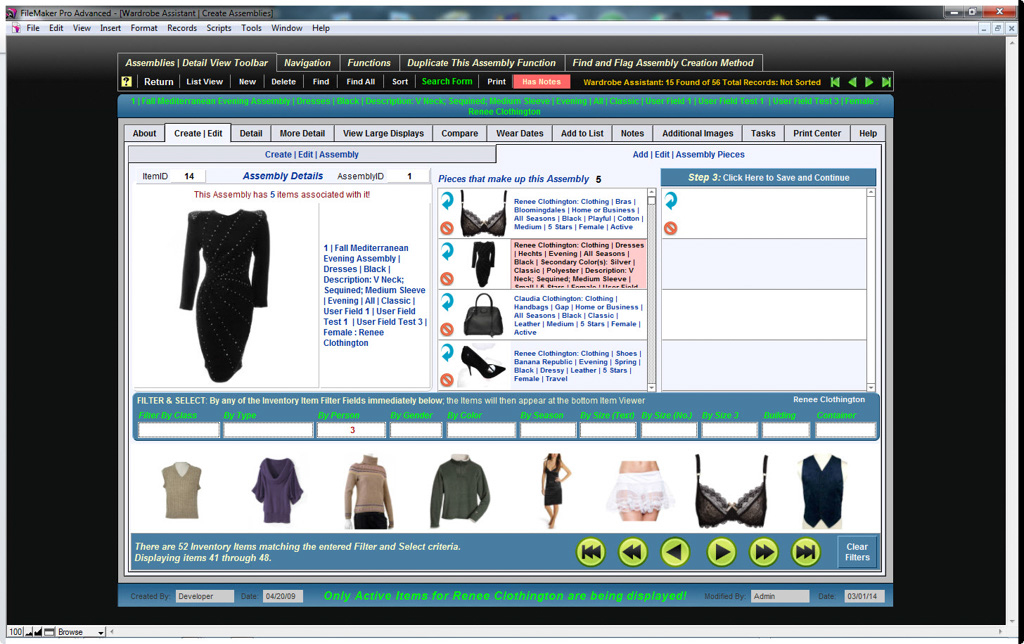
Task: Click the By Person filter field containing 3
Action: pos(351,430)
